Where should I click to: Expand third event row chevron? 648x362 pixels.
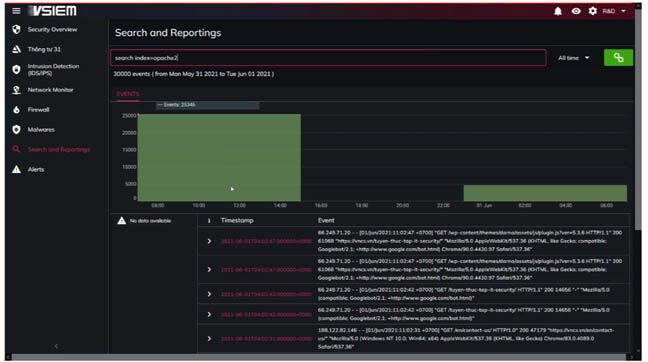pos(209,294)
